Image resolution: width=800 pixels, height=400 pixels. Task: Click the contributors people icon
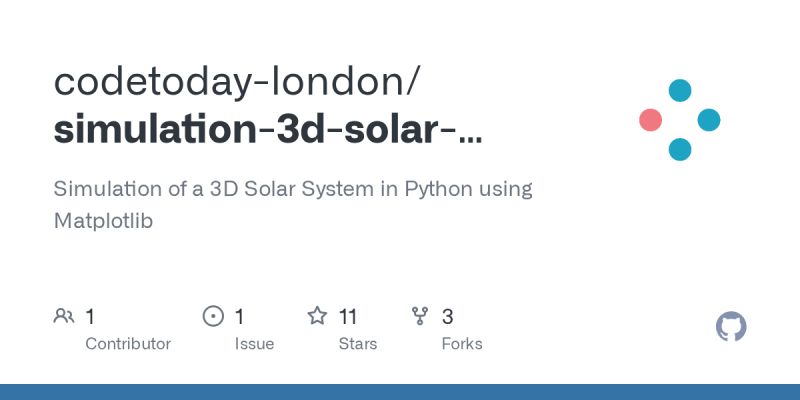(64, 317)
